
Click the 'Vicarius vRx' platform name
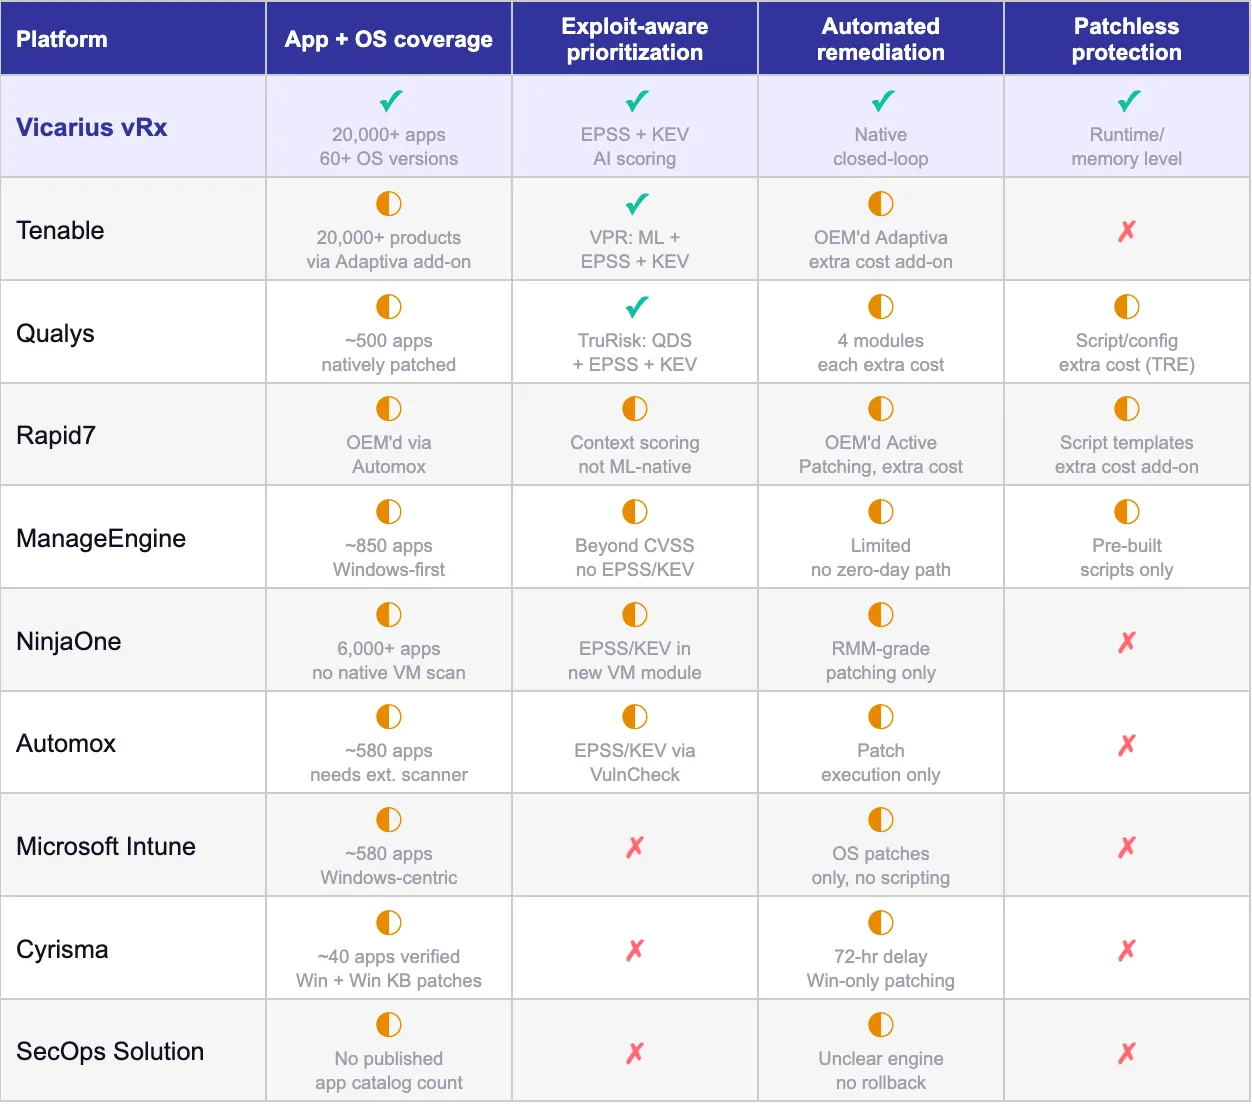click(x=92, y=127)
